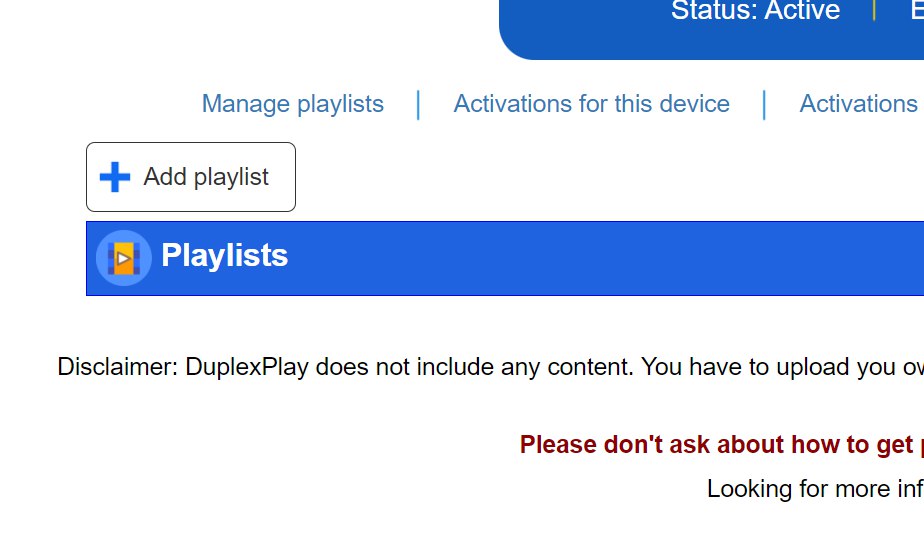Click the Looking for more info text
Image resolution: width=924 pixels, height=556 pixels.
point(815,489)
